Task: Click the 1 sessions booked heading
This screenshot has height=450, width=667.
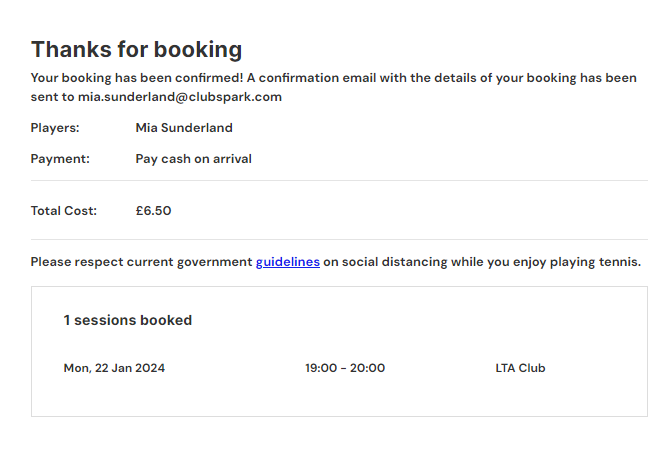Action: tap(128, 320)
